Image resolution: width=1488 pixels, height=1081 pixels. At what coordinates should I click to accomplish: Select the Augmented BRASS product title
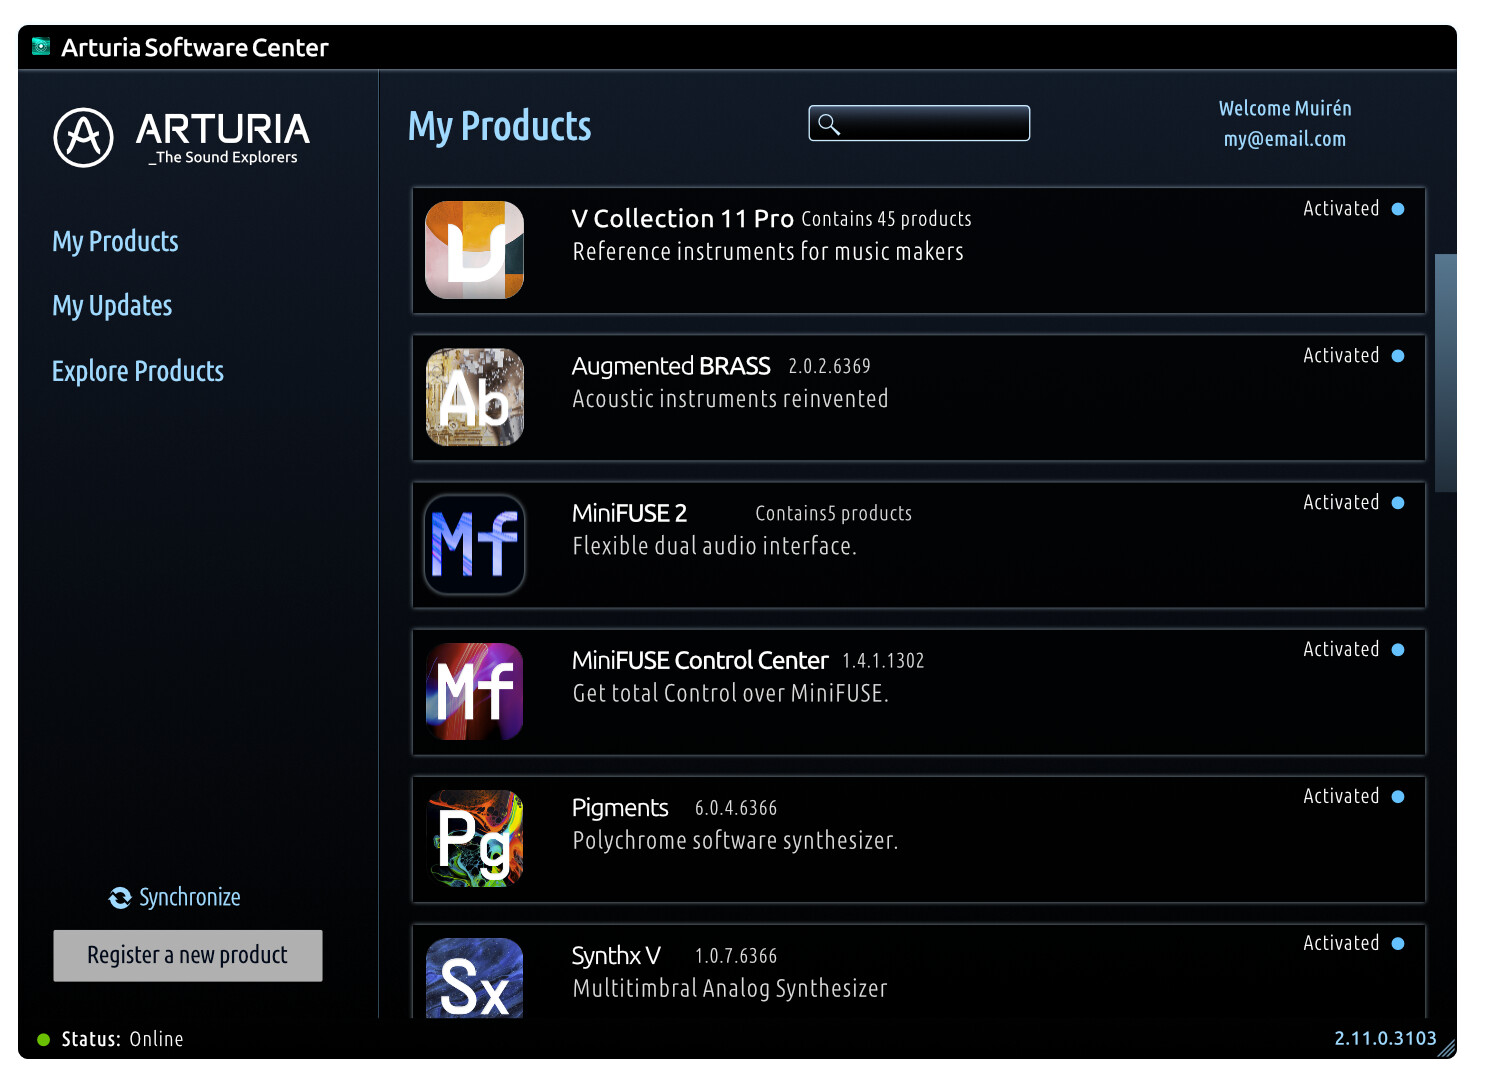[671, 367]
